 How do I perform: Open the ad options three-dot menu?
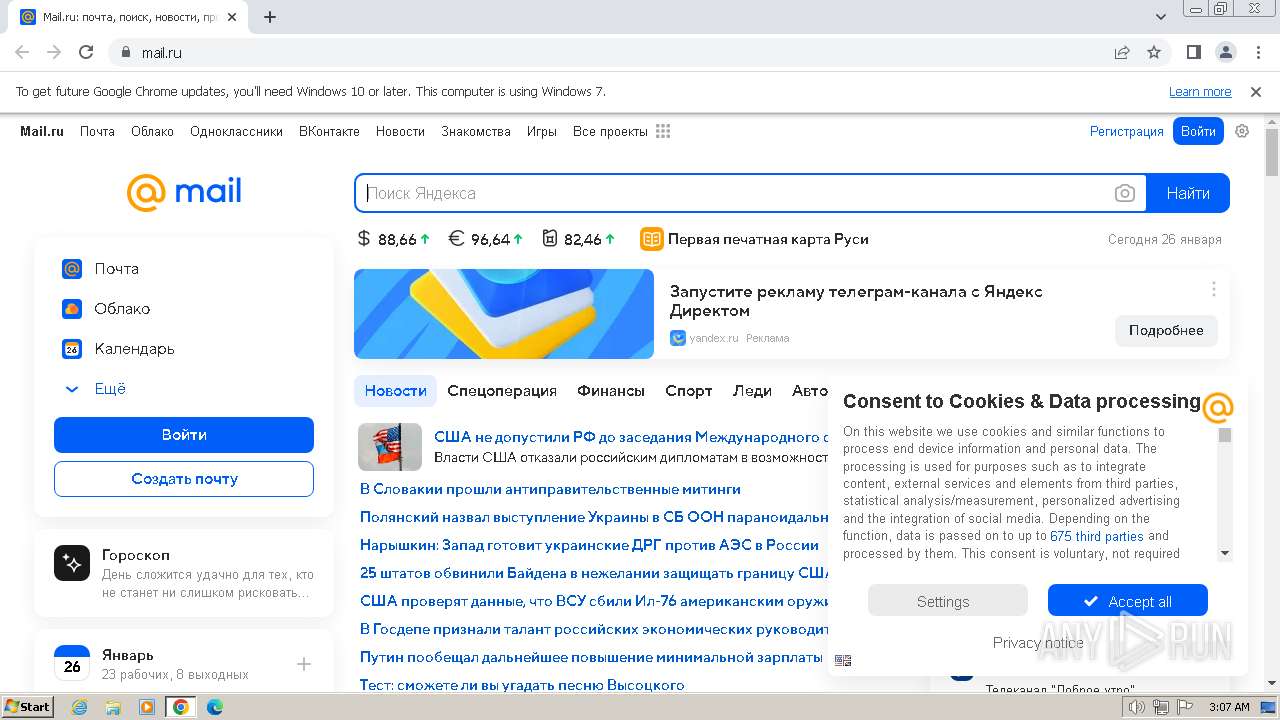point(1214,289)
